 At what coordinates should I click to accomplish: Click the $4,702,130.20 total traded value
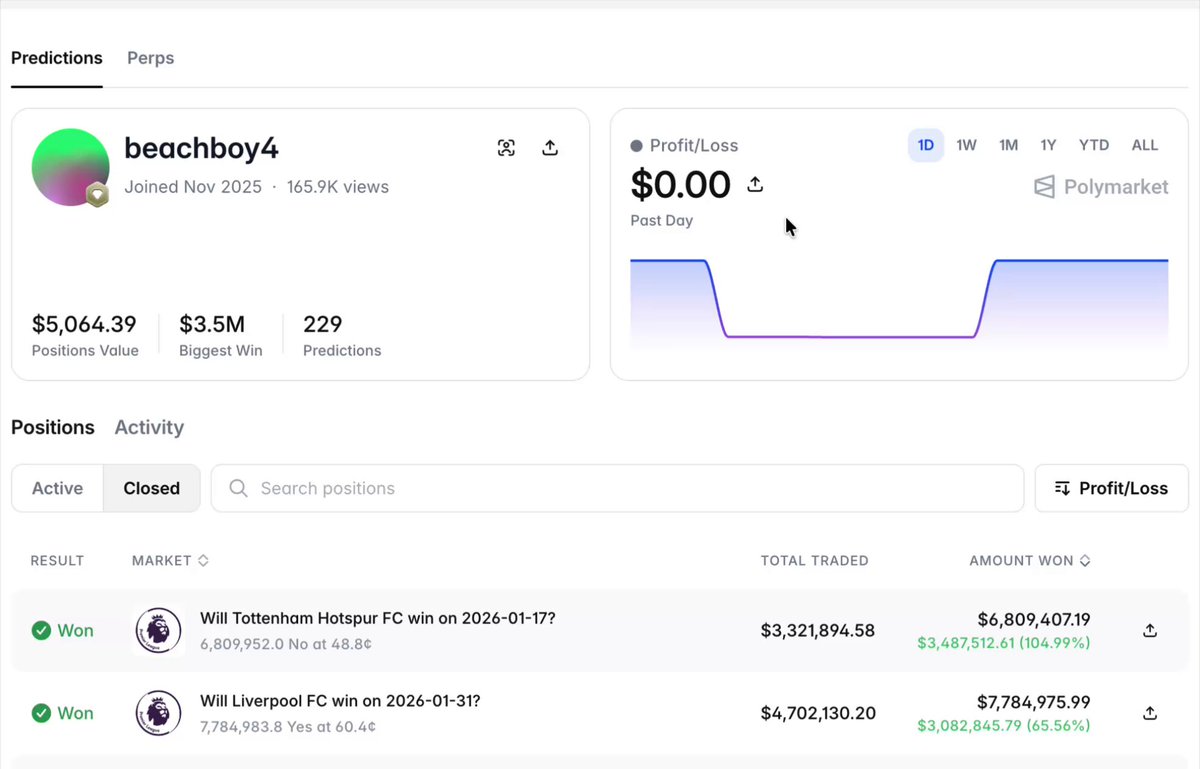(818, 713)
